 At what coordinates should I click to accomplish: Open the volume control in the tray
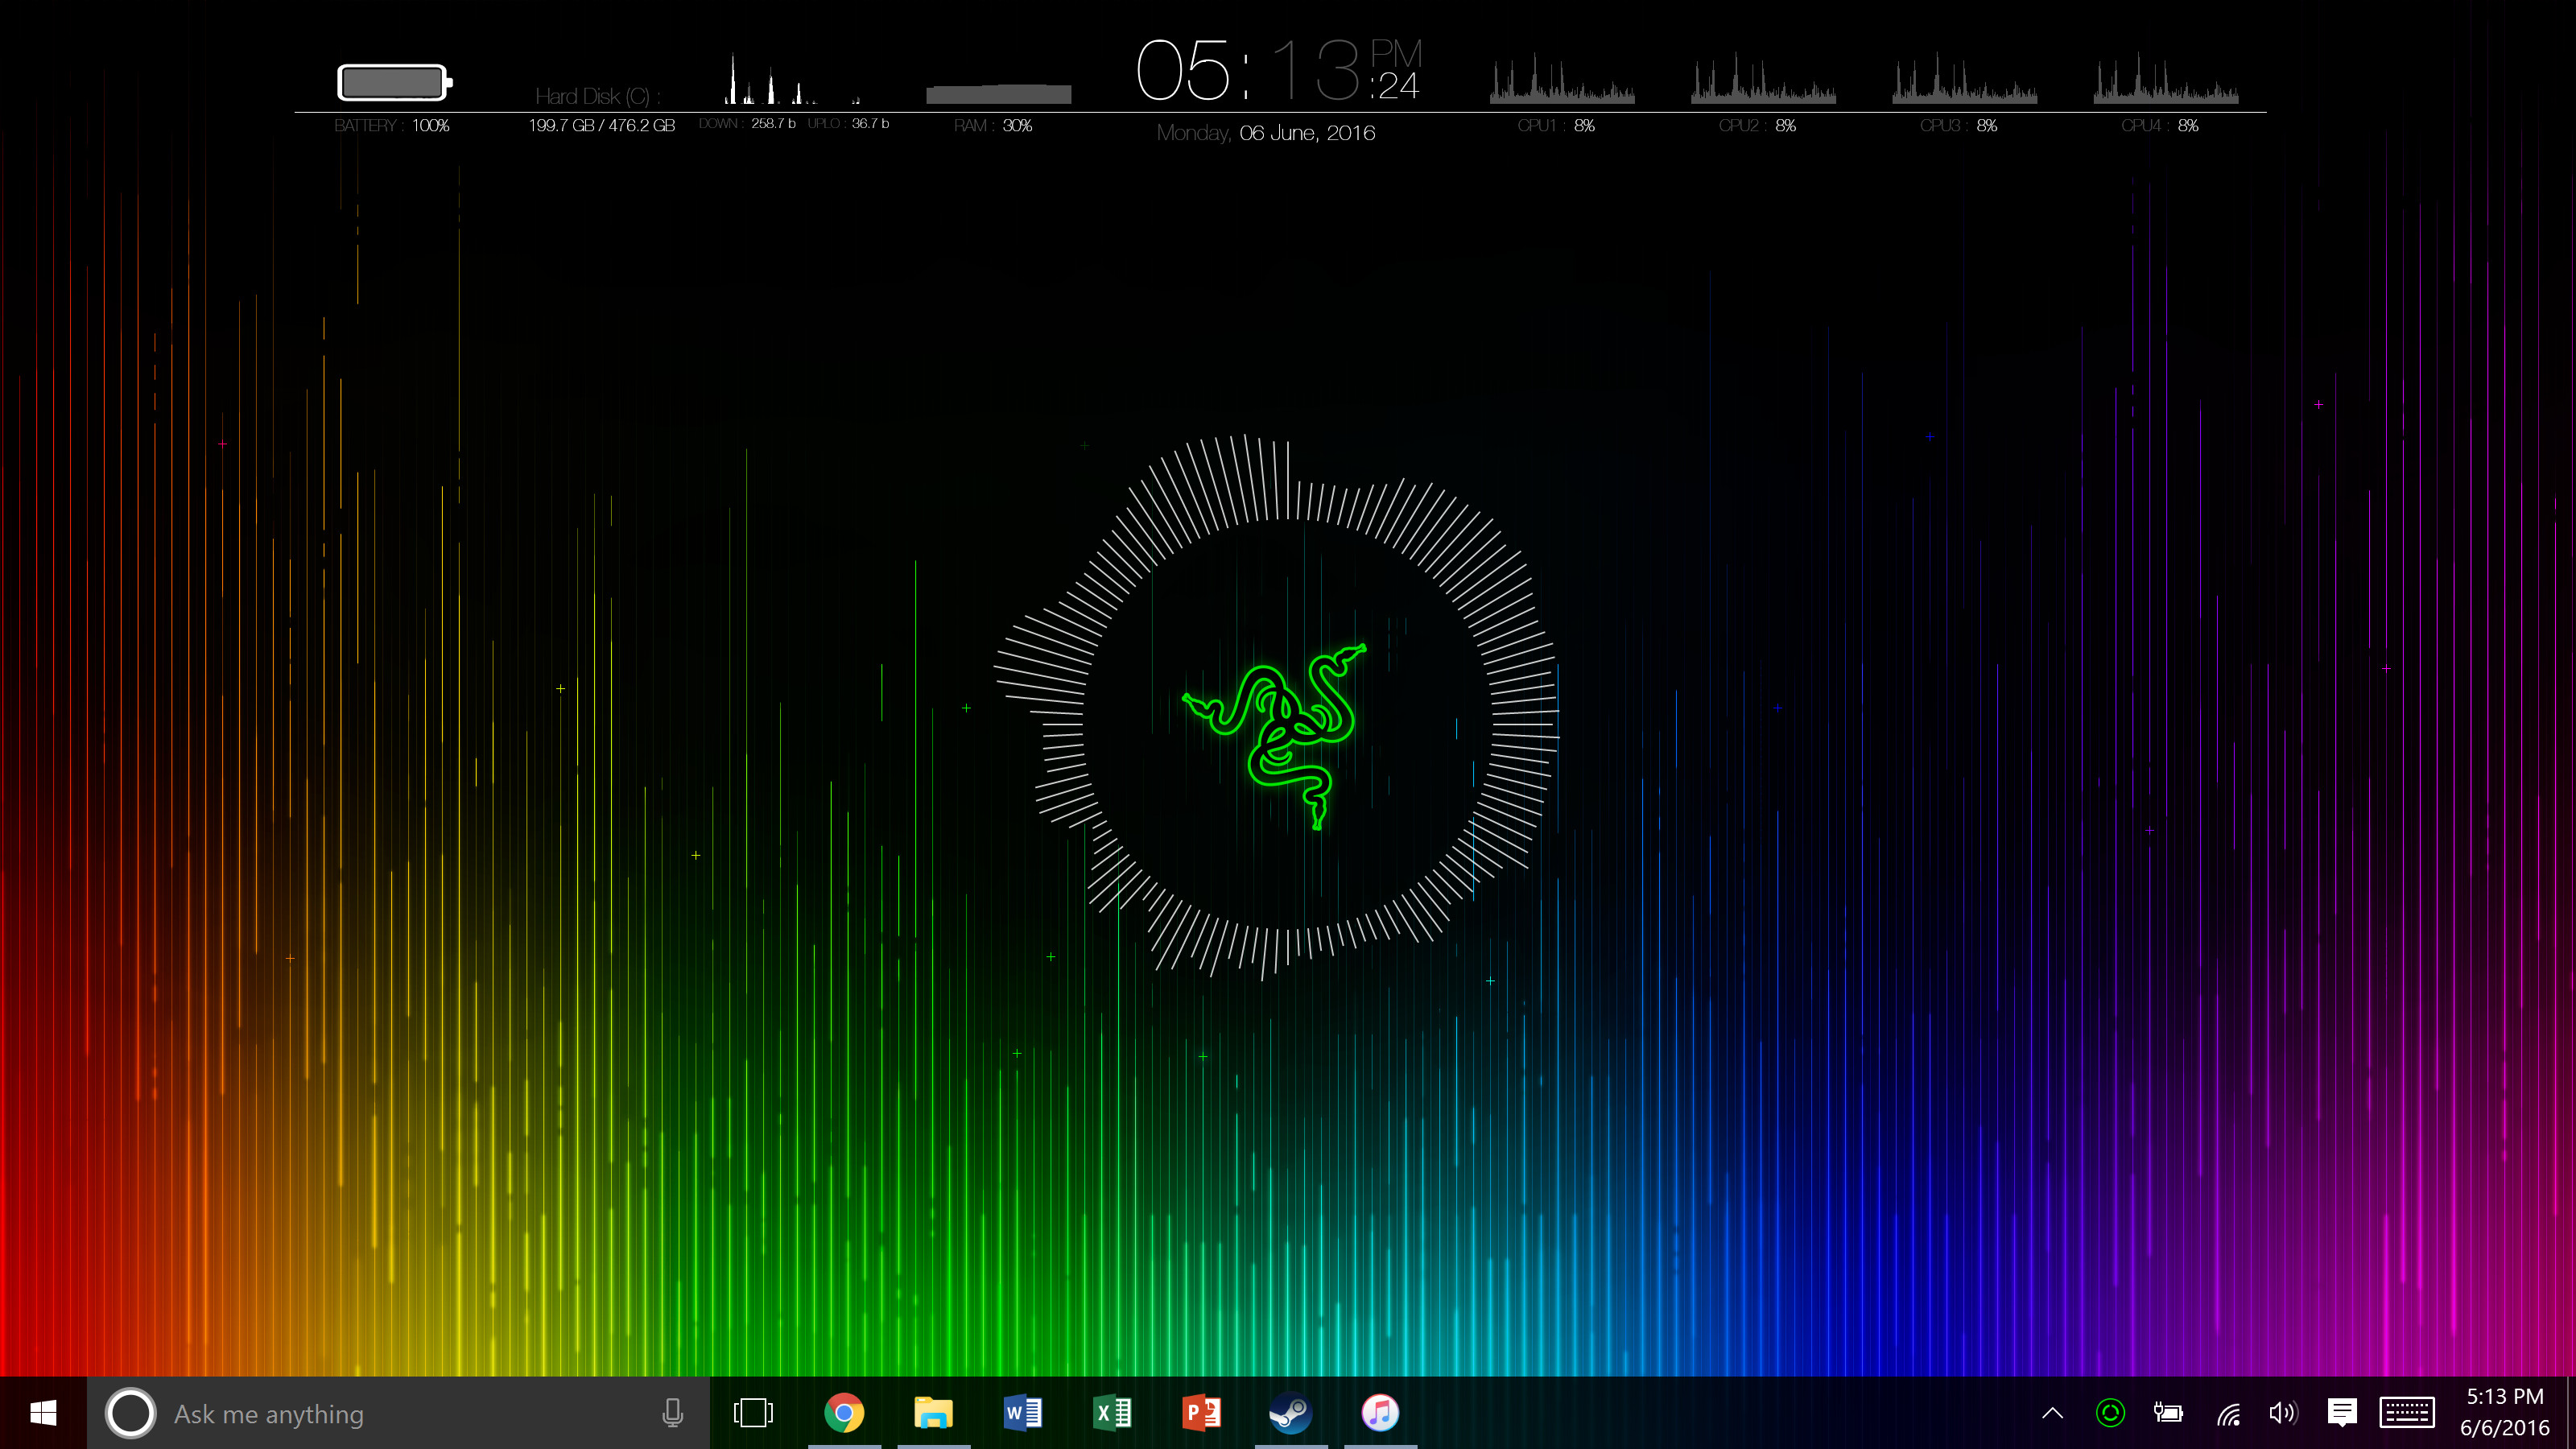coord(2285,1413)
